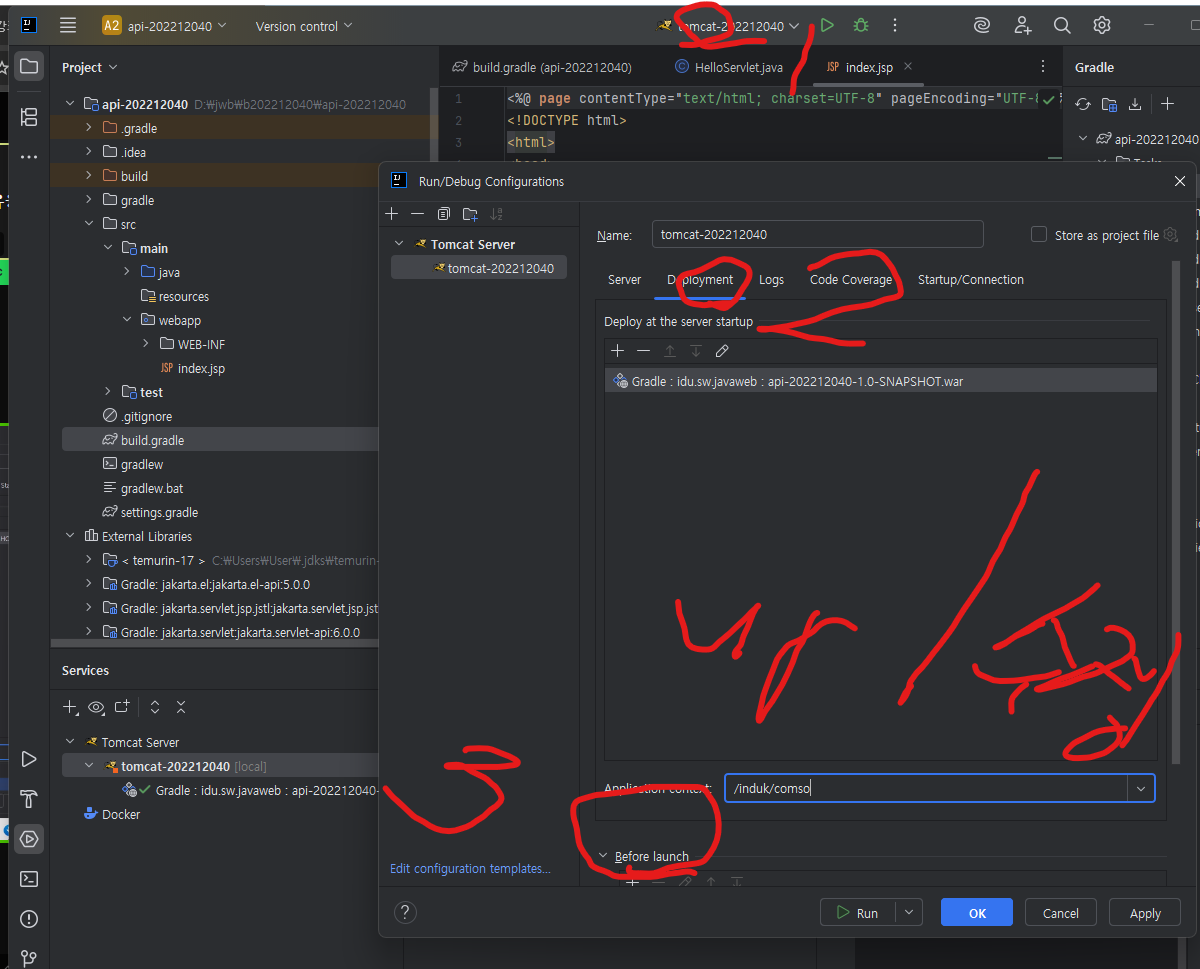Open the Terminal tool window icon
1200x969 pixels.
[x=29, y=879]
